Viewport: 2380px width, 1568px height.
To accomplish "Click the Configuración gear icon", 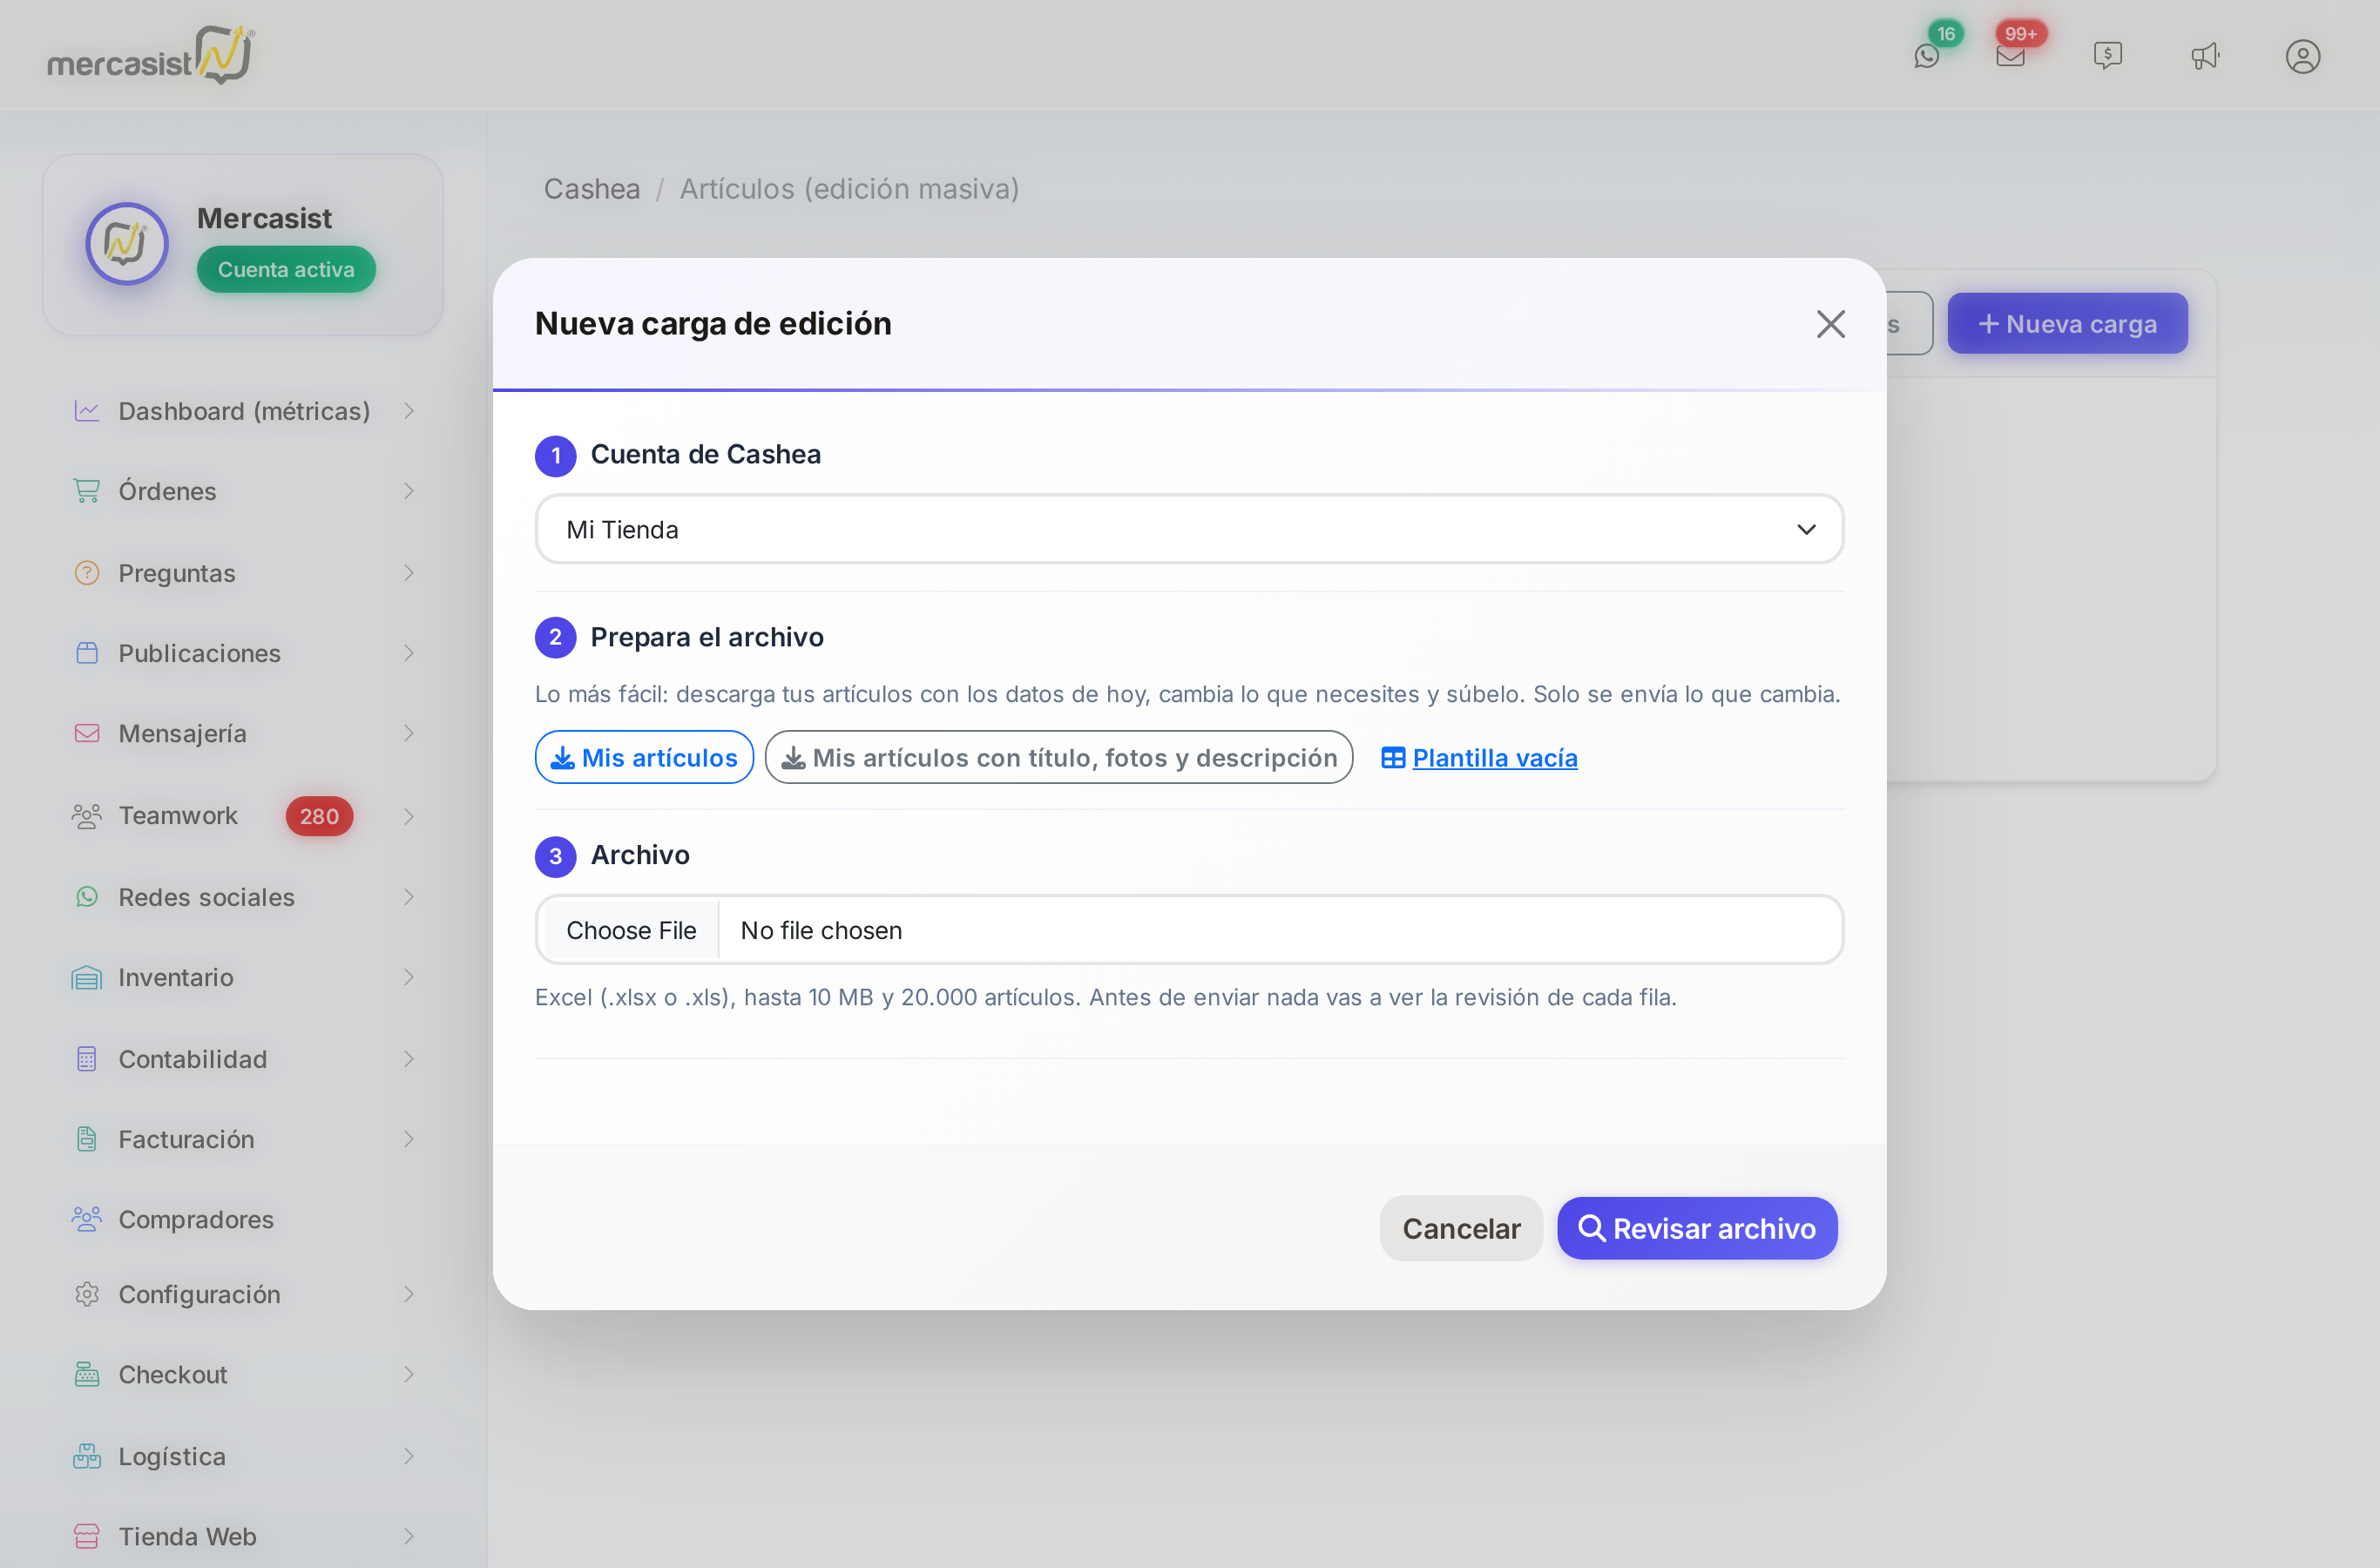I will pos(87,1294).
